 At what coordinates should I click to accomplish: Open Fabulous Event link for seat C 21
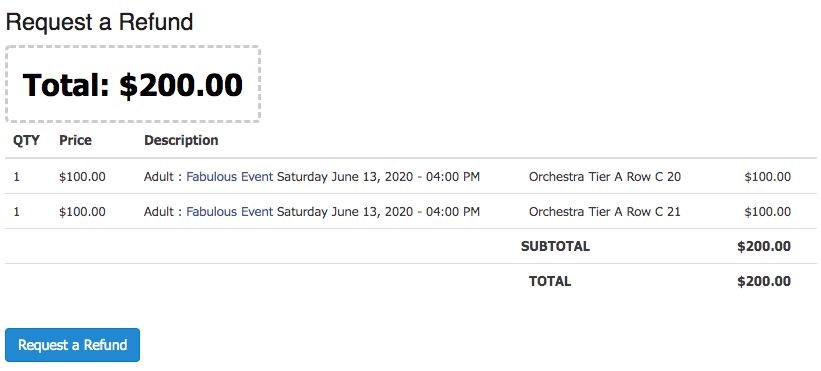coord(230,212)
